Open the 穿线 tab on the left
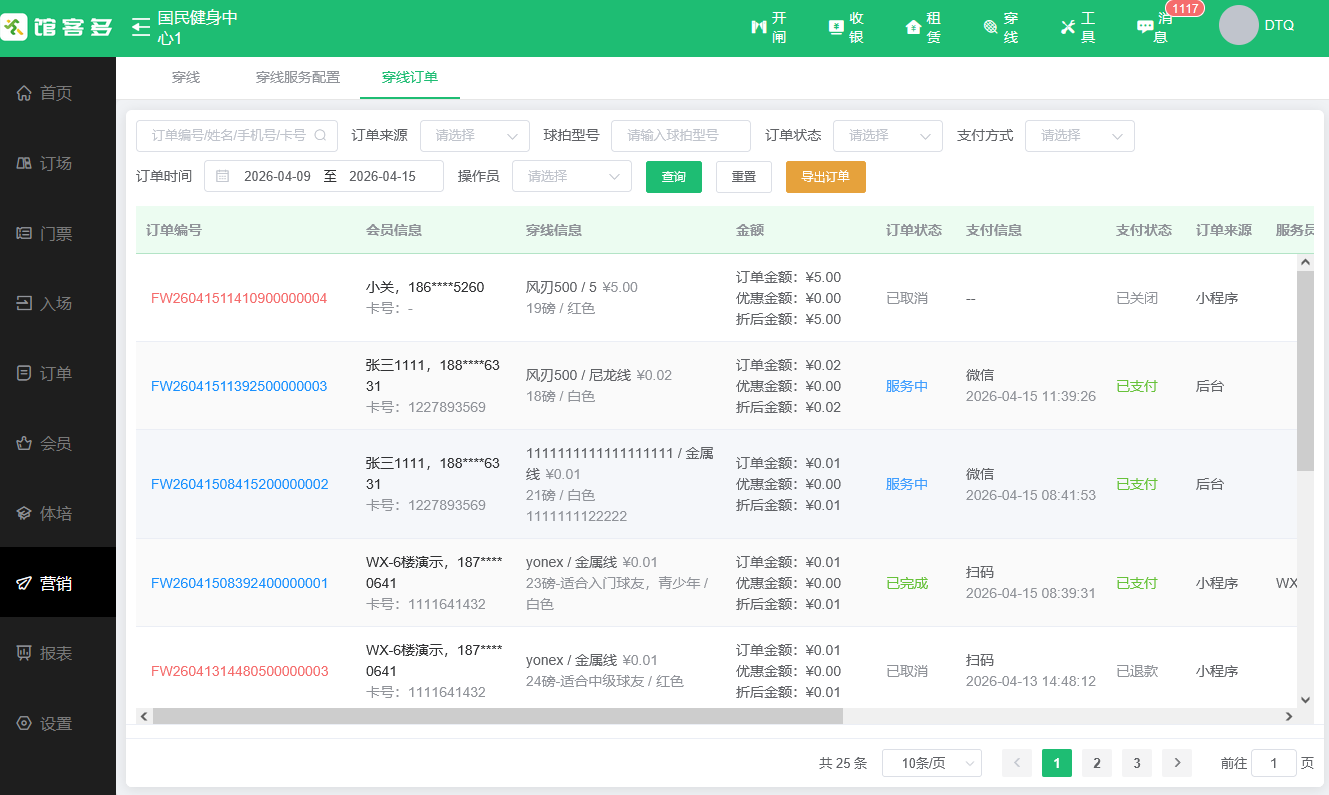The height and width of the screenshot is (795, 1329). point(185,76)
